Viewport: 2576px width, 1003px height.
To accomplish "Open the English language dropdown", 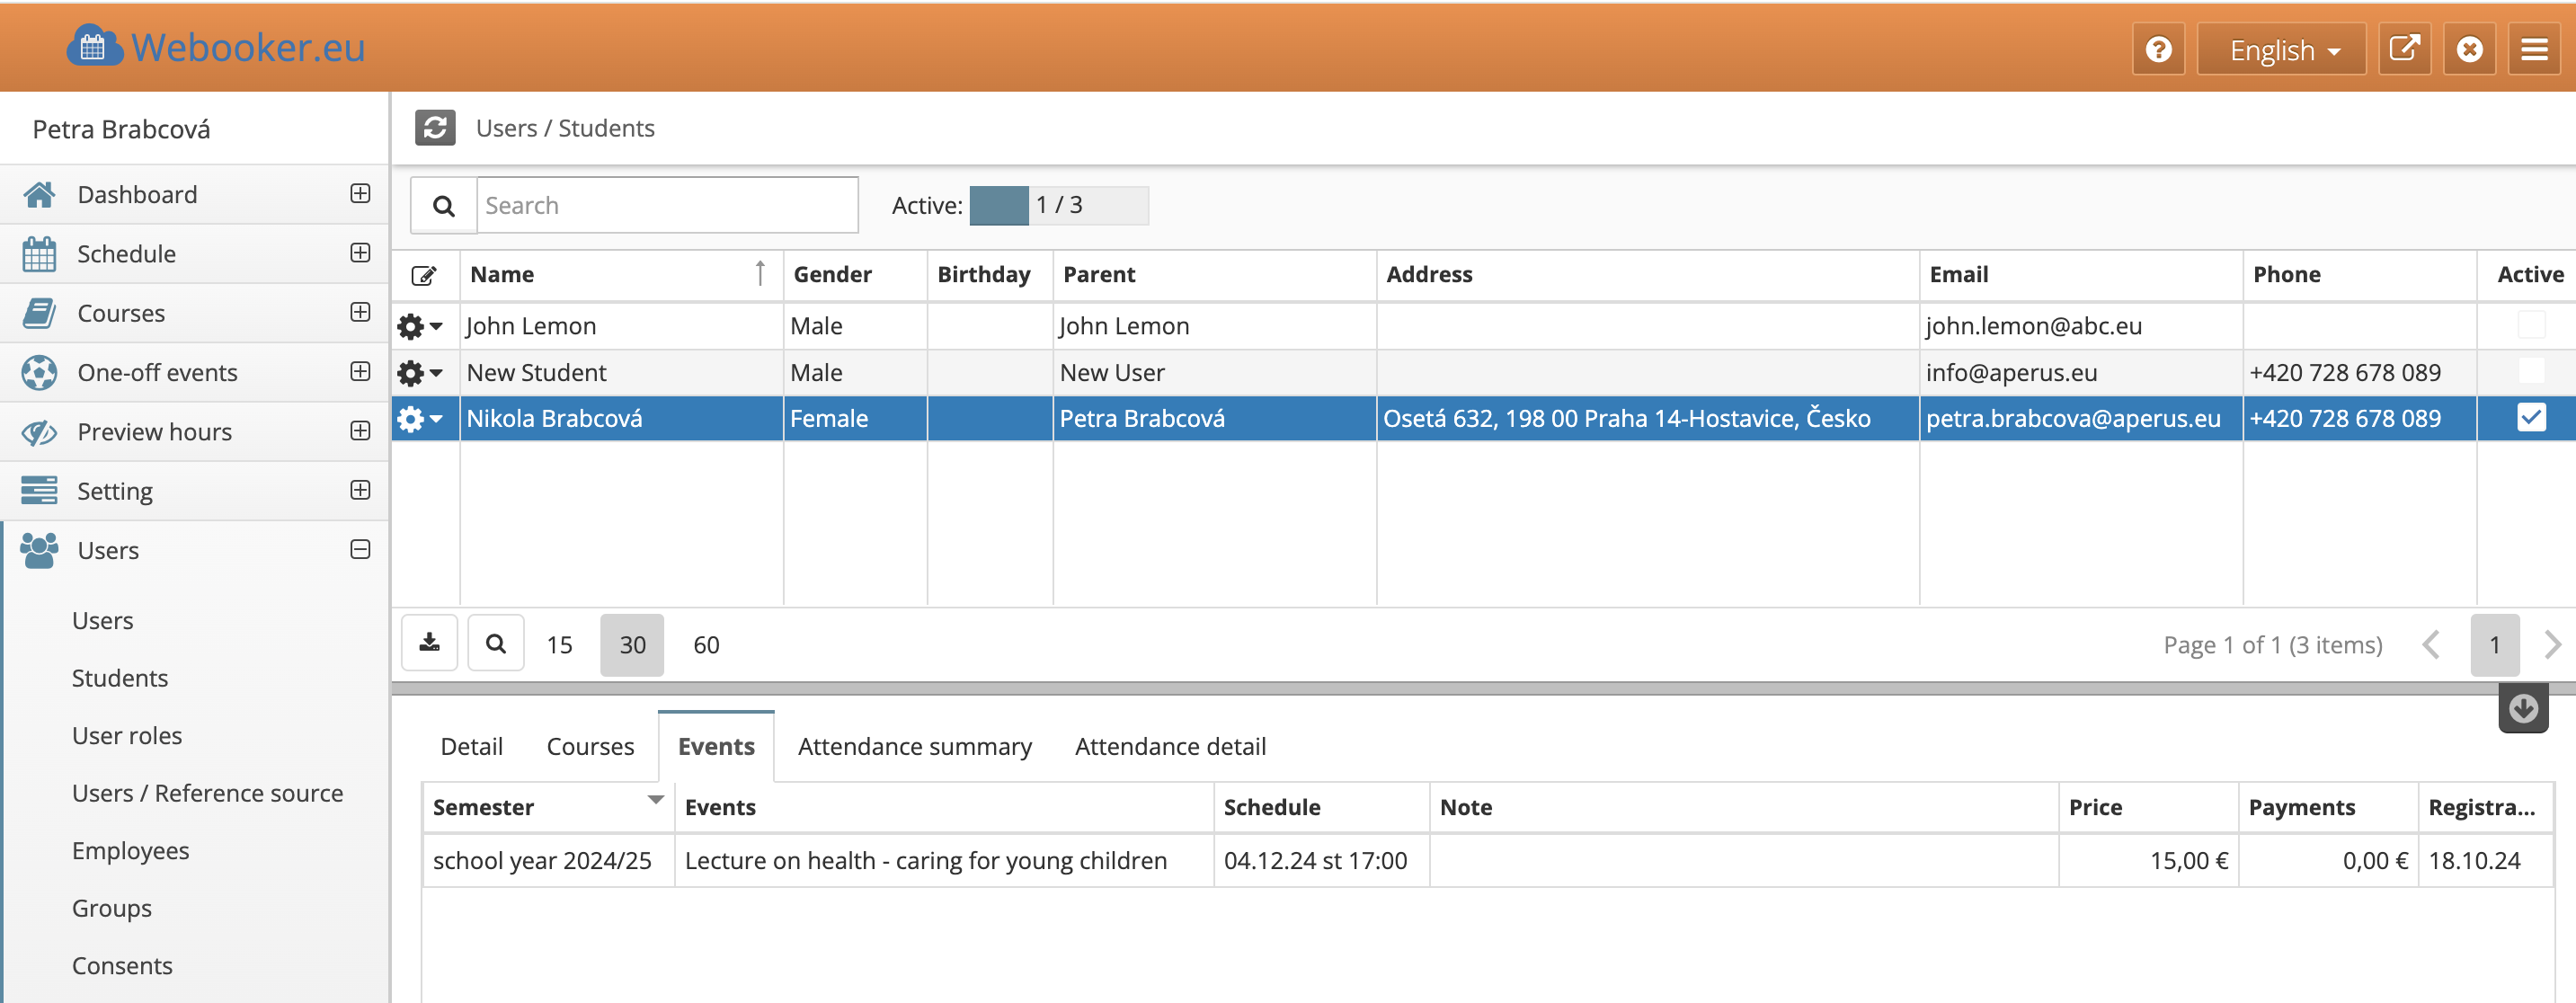I will tap(2281, 49).
